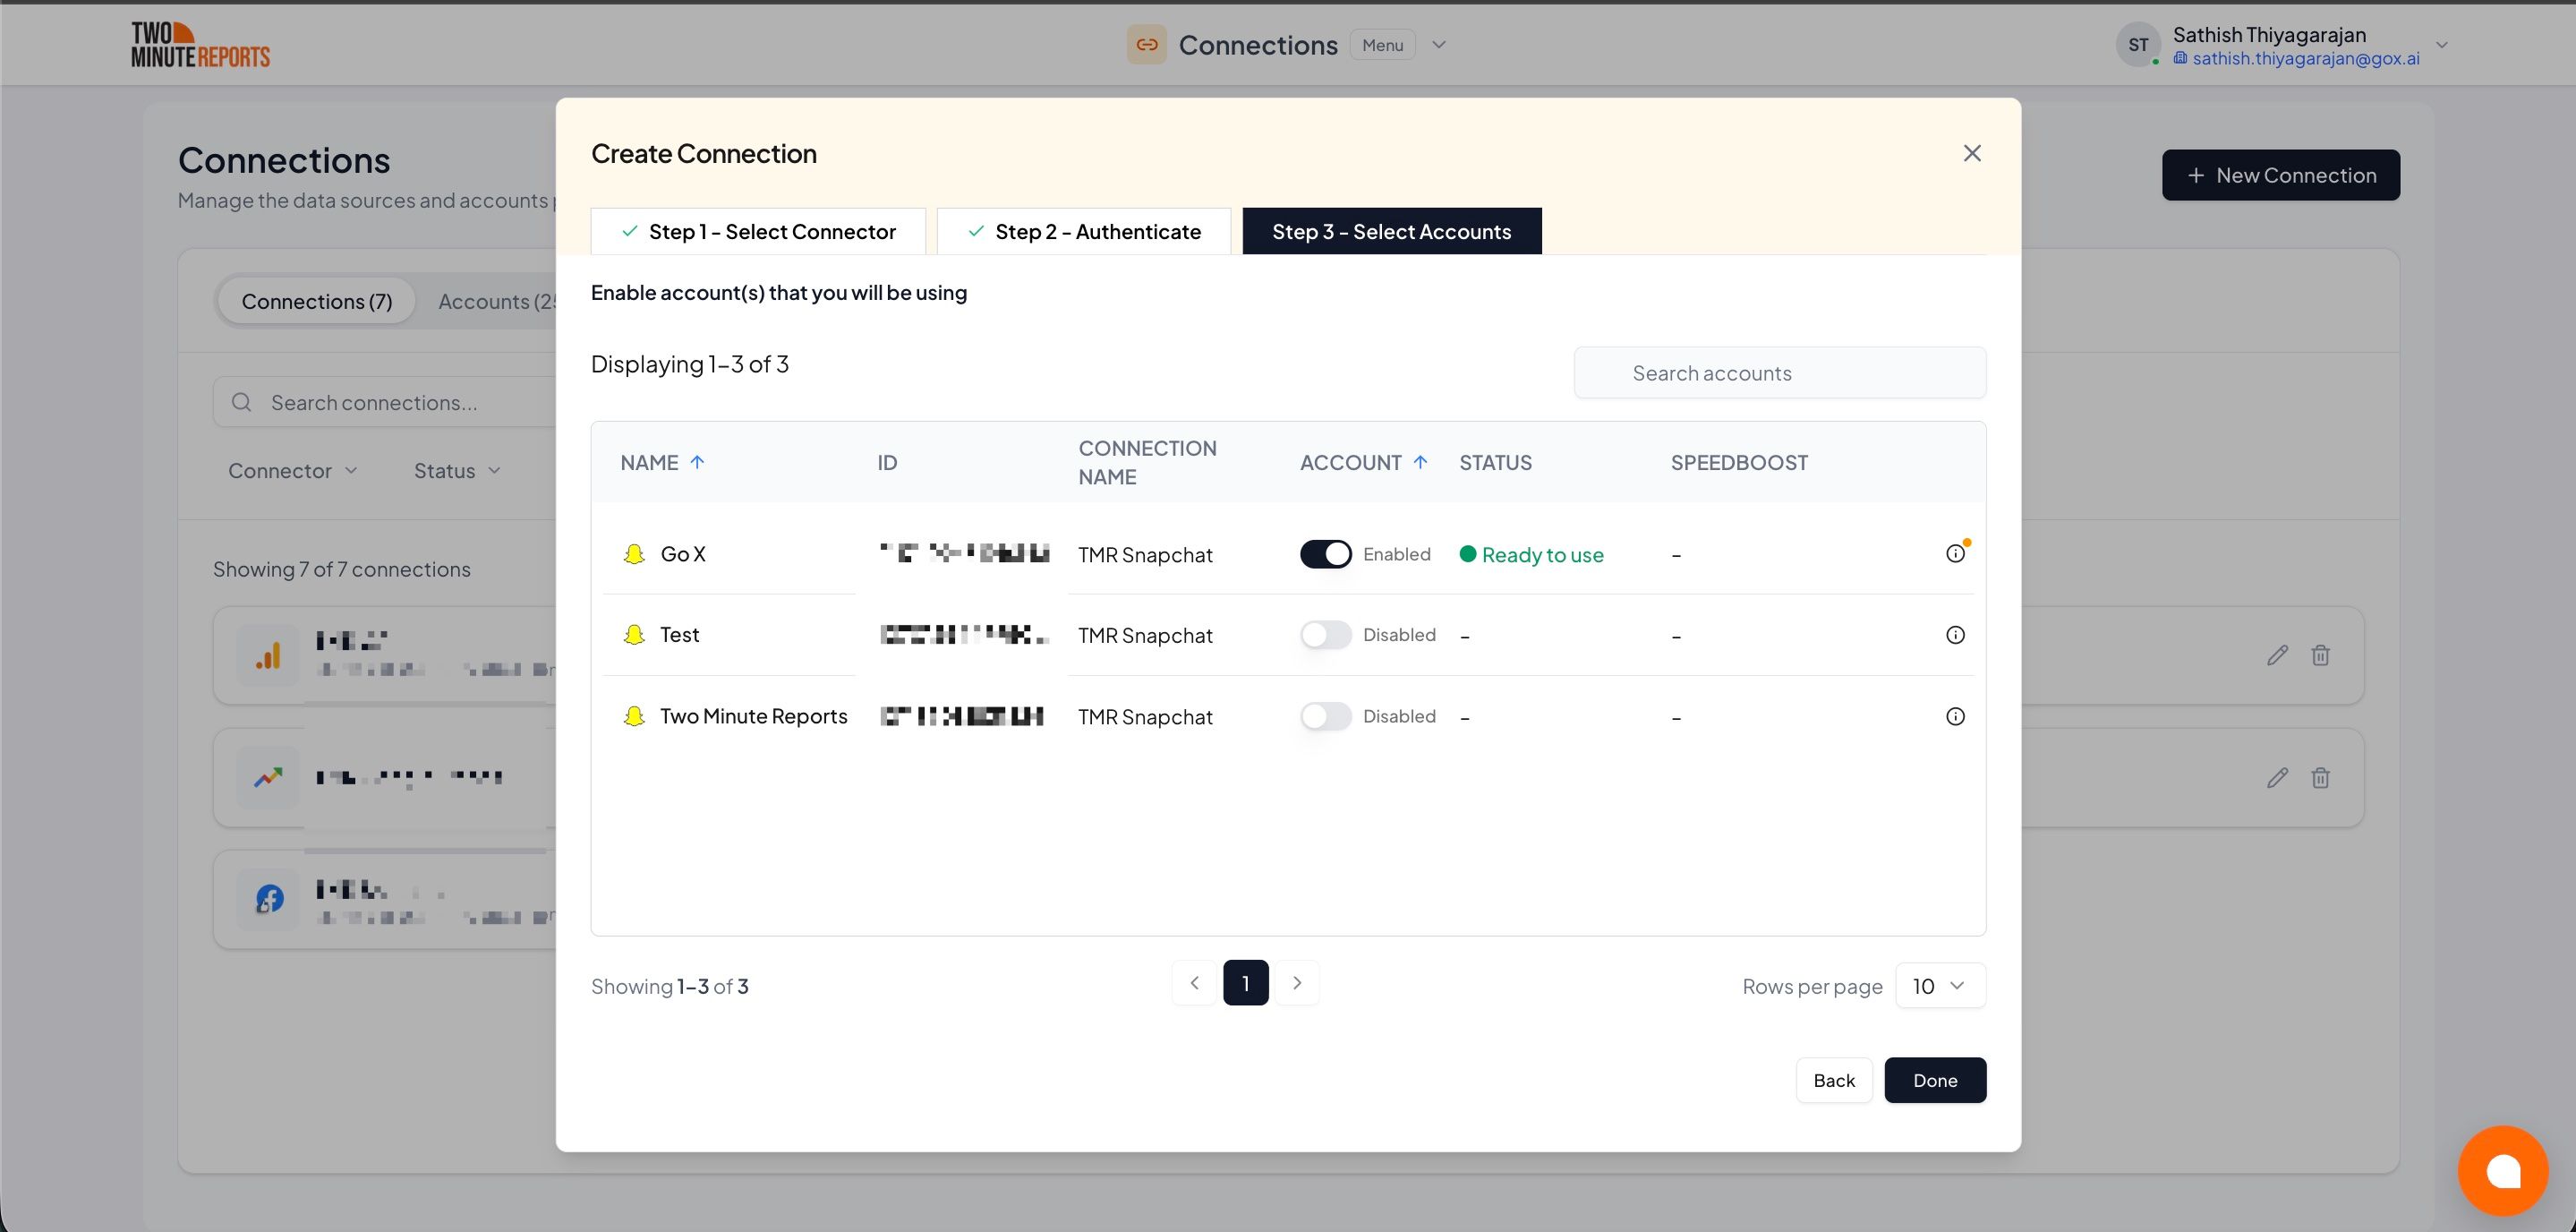Switch to Step 2 - Authenticate tab
This screenshot has height=1232, width=2576.
click(1084, 232)
